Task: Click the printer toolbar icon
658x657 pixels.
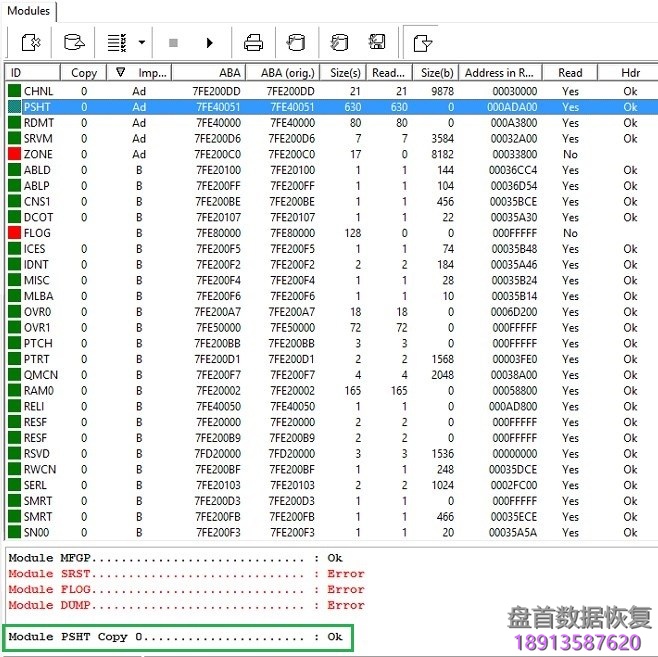Action: pos(253,42)
